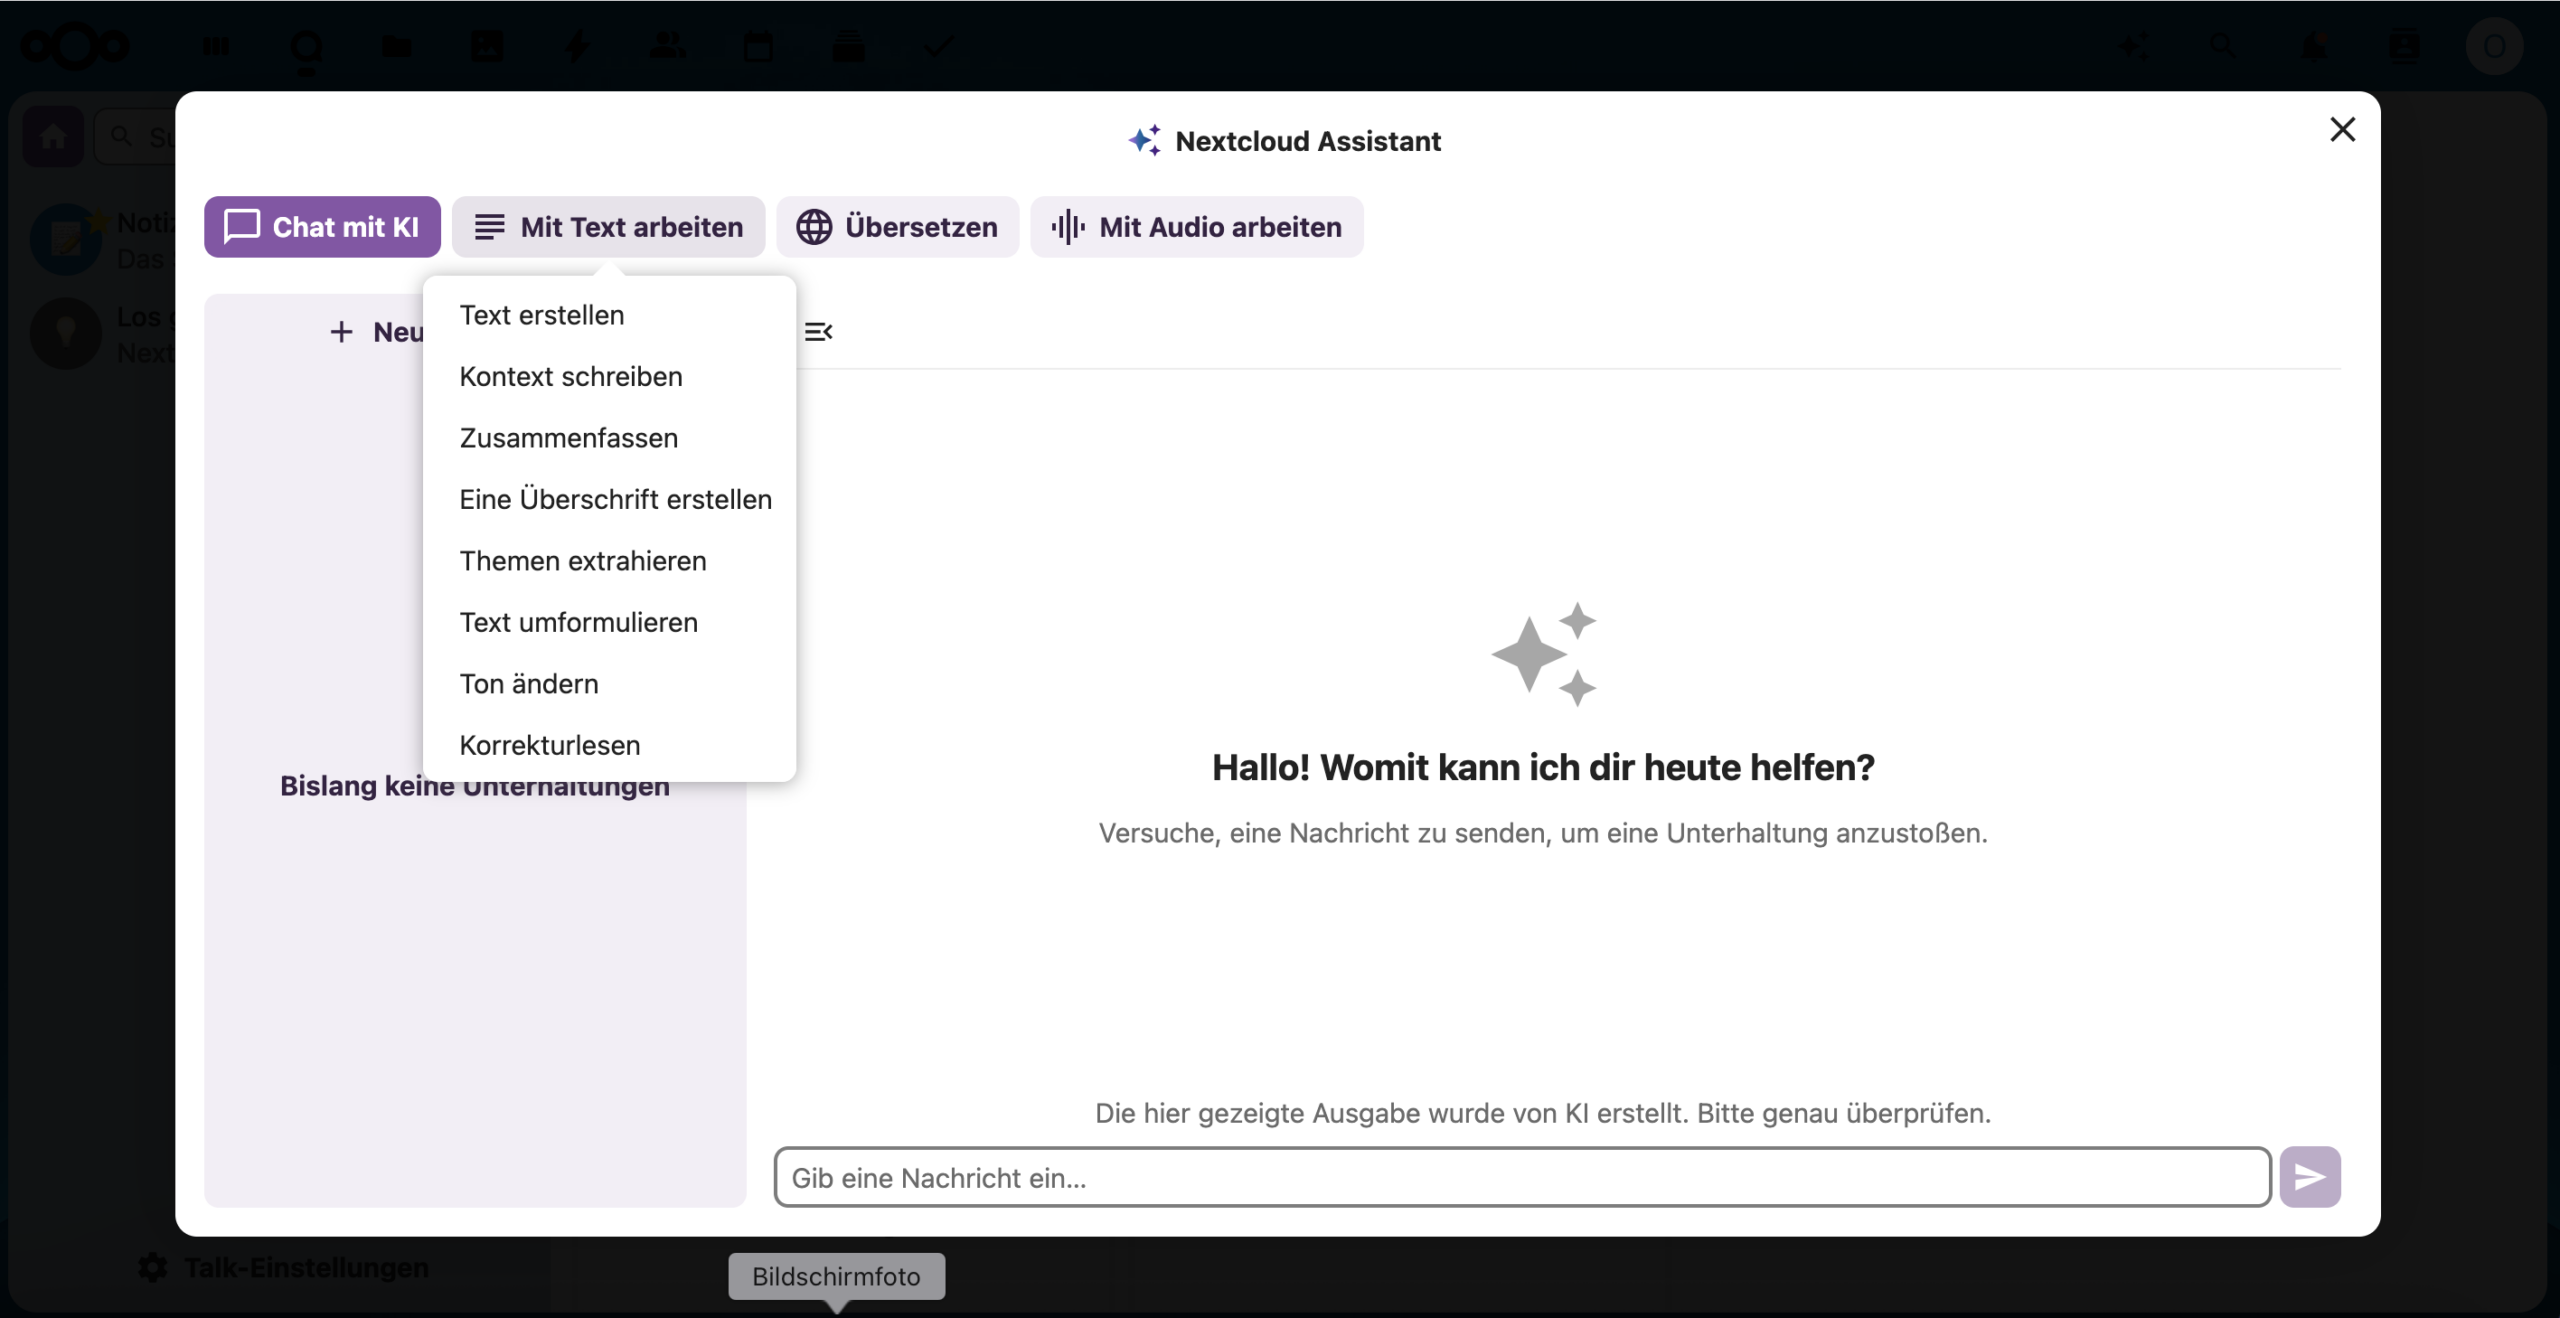Open the Chat mit KI tab
2560x1318 pixels.
tap(322, 227)
